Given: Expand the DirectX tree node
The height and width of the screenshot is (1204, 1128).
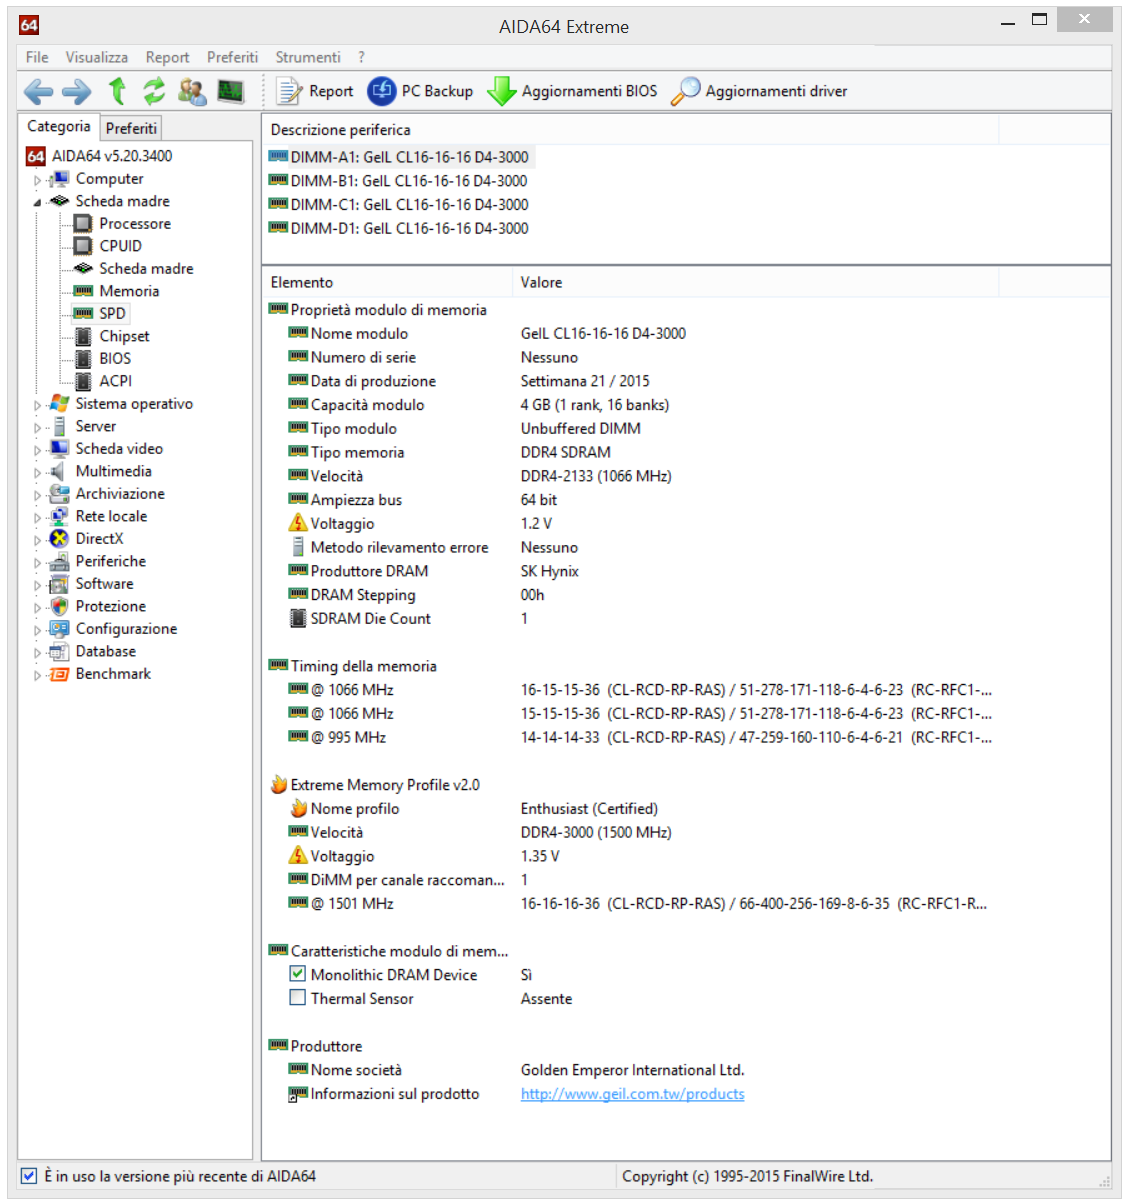Looking at the screenshot, I should [x=38, y=540].
